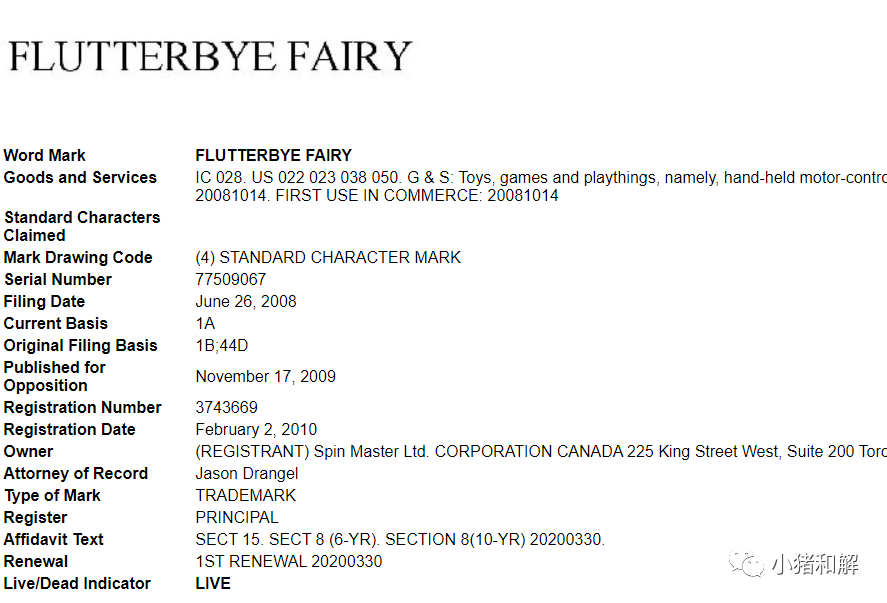The height and width of the screenshot is (603, 887).
Task: Click the WeChat logo icon in watermark
Action: (x=746, y=565)
